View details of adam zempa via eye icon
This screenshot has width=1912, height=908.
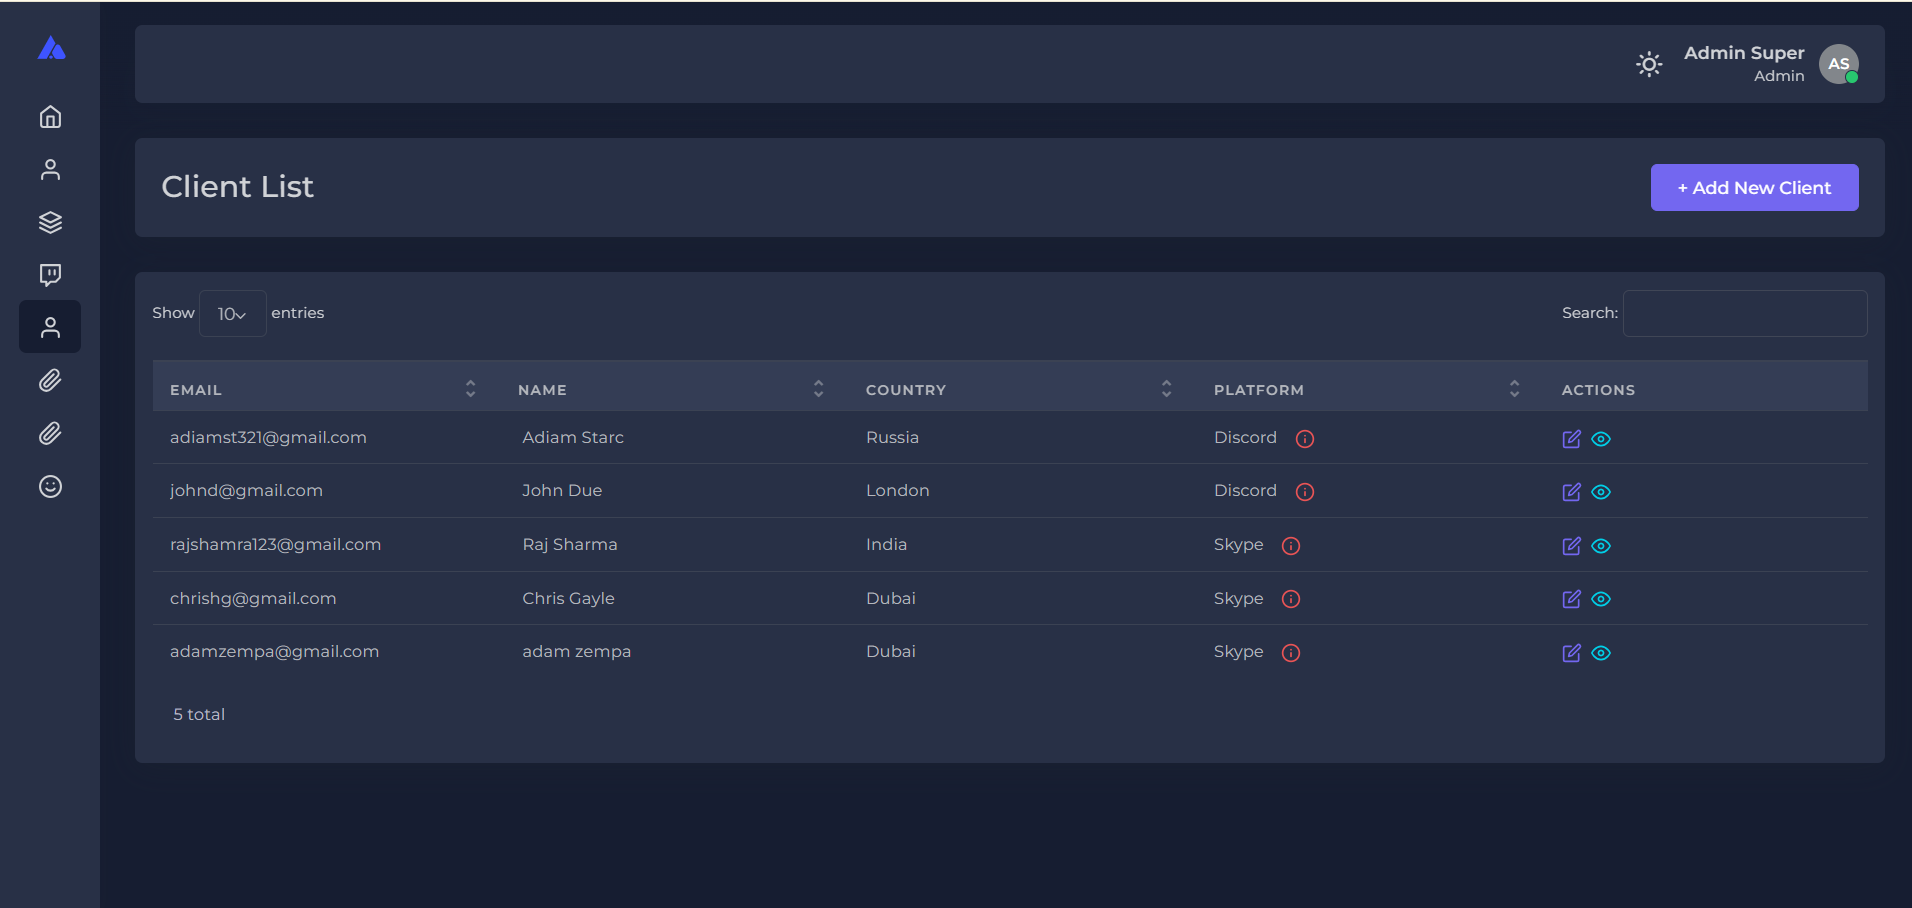[1601, 653]
